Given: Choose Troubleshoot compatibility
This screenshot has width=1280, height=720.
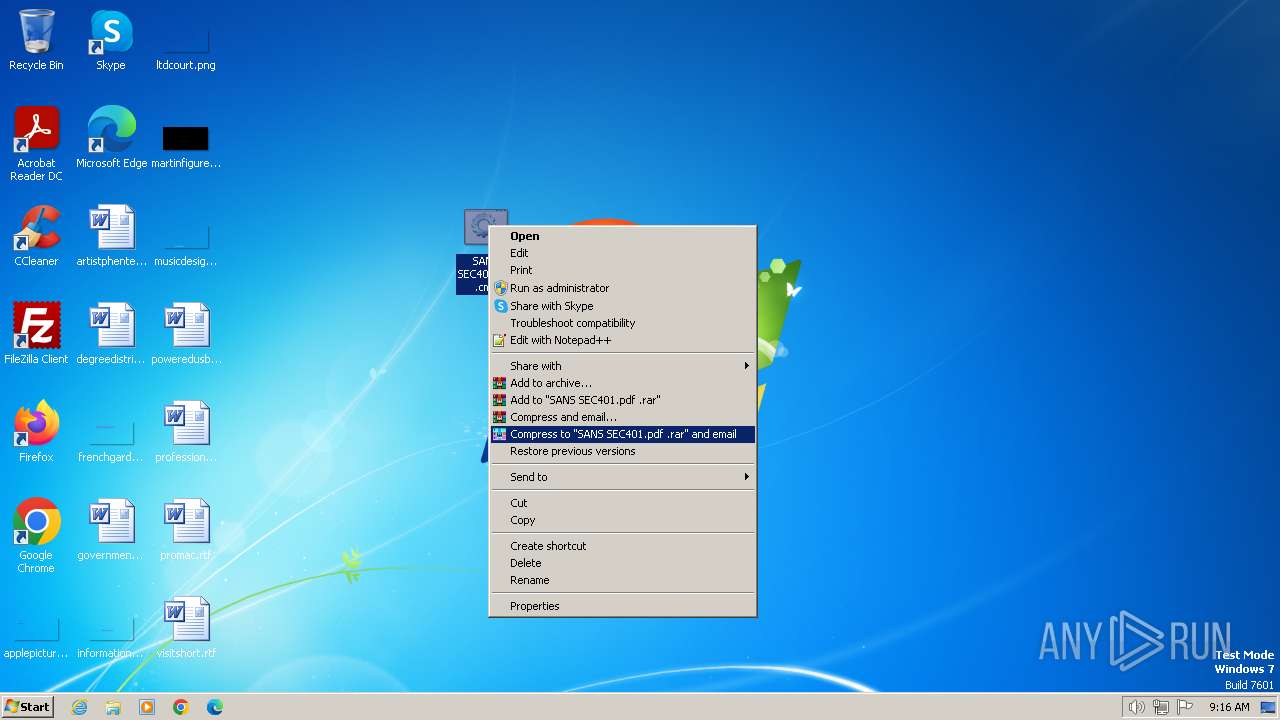Looking at the screenshot, I should coord(622,323).
